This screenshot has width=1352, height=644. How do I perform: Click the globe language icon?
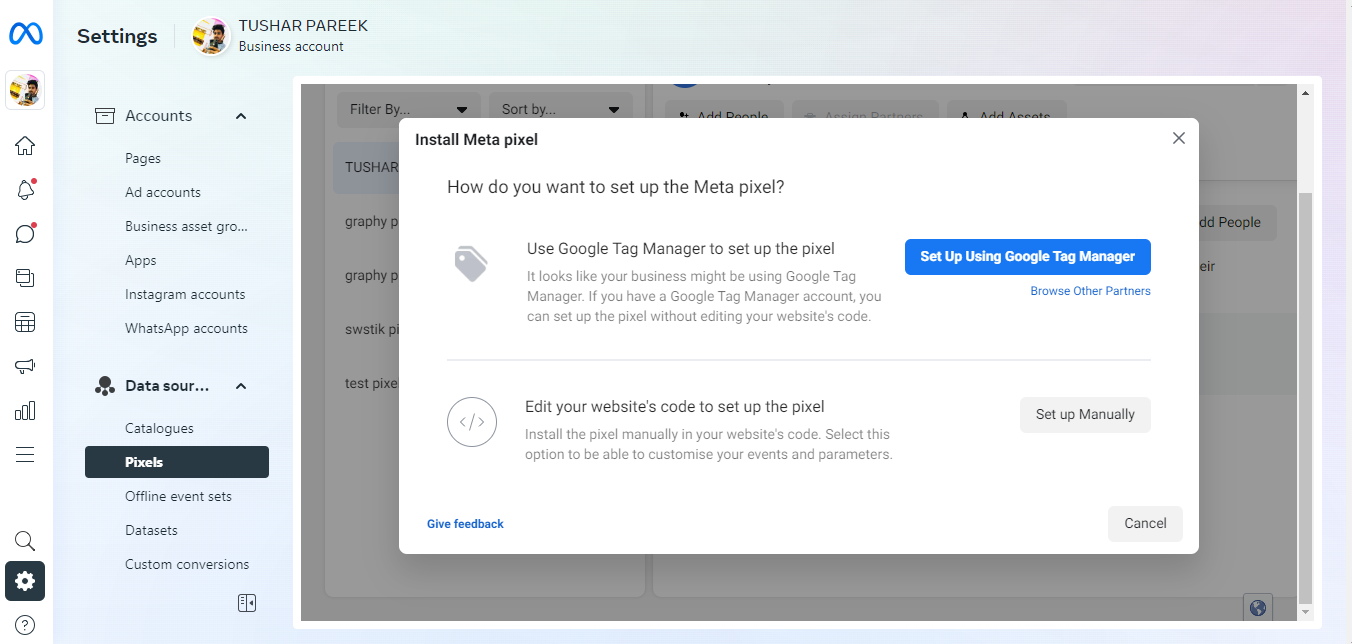[1257, 606]
